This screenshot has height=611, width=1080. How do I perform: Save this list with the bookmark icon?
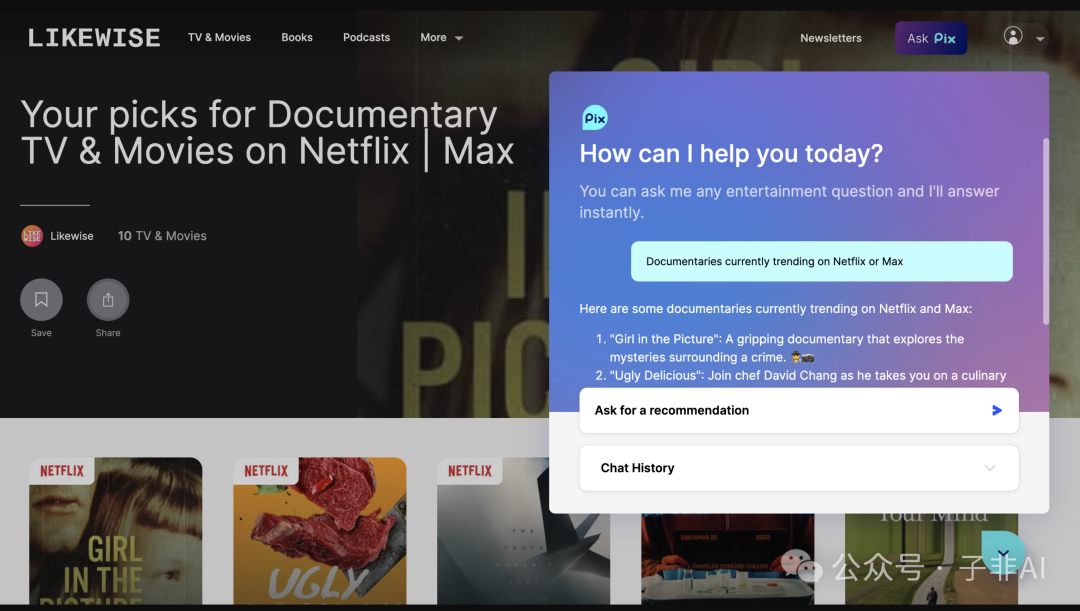[x=41, y=300]
